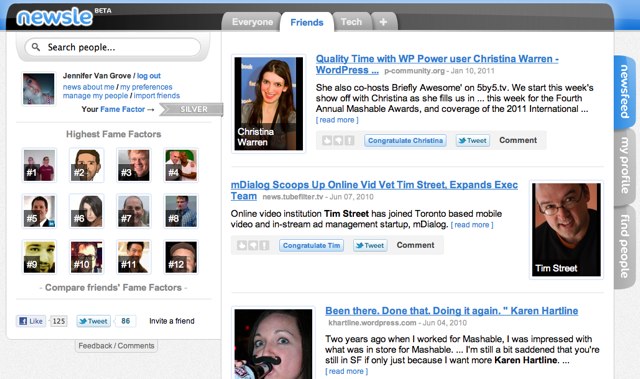Click the plus icon to add a tab
Screen dimensions: 640x379
[x=383, y=22]
